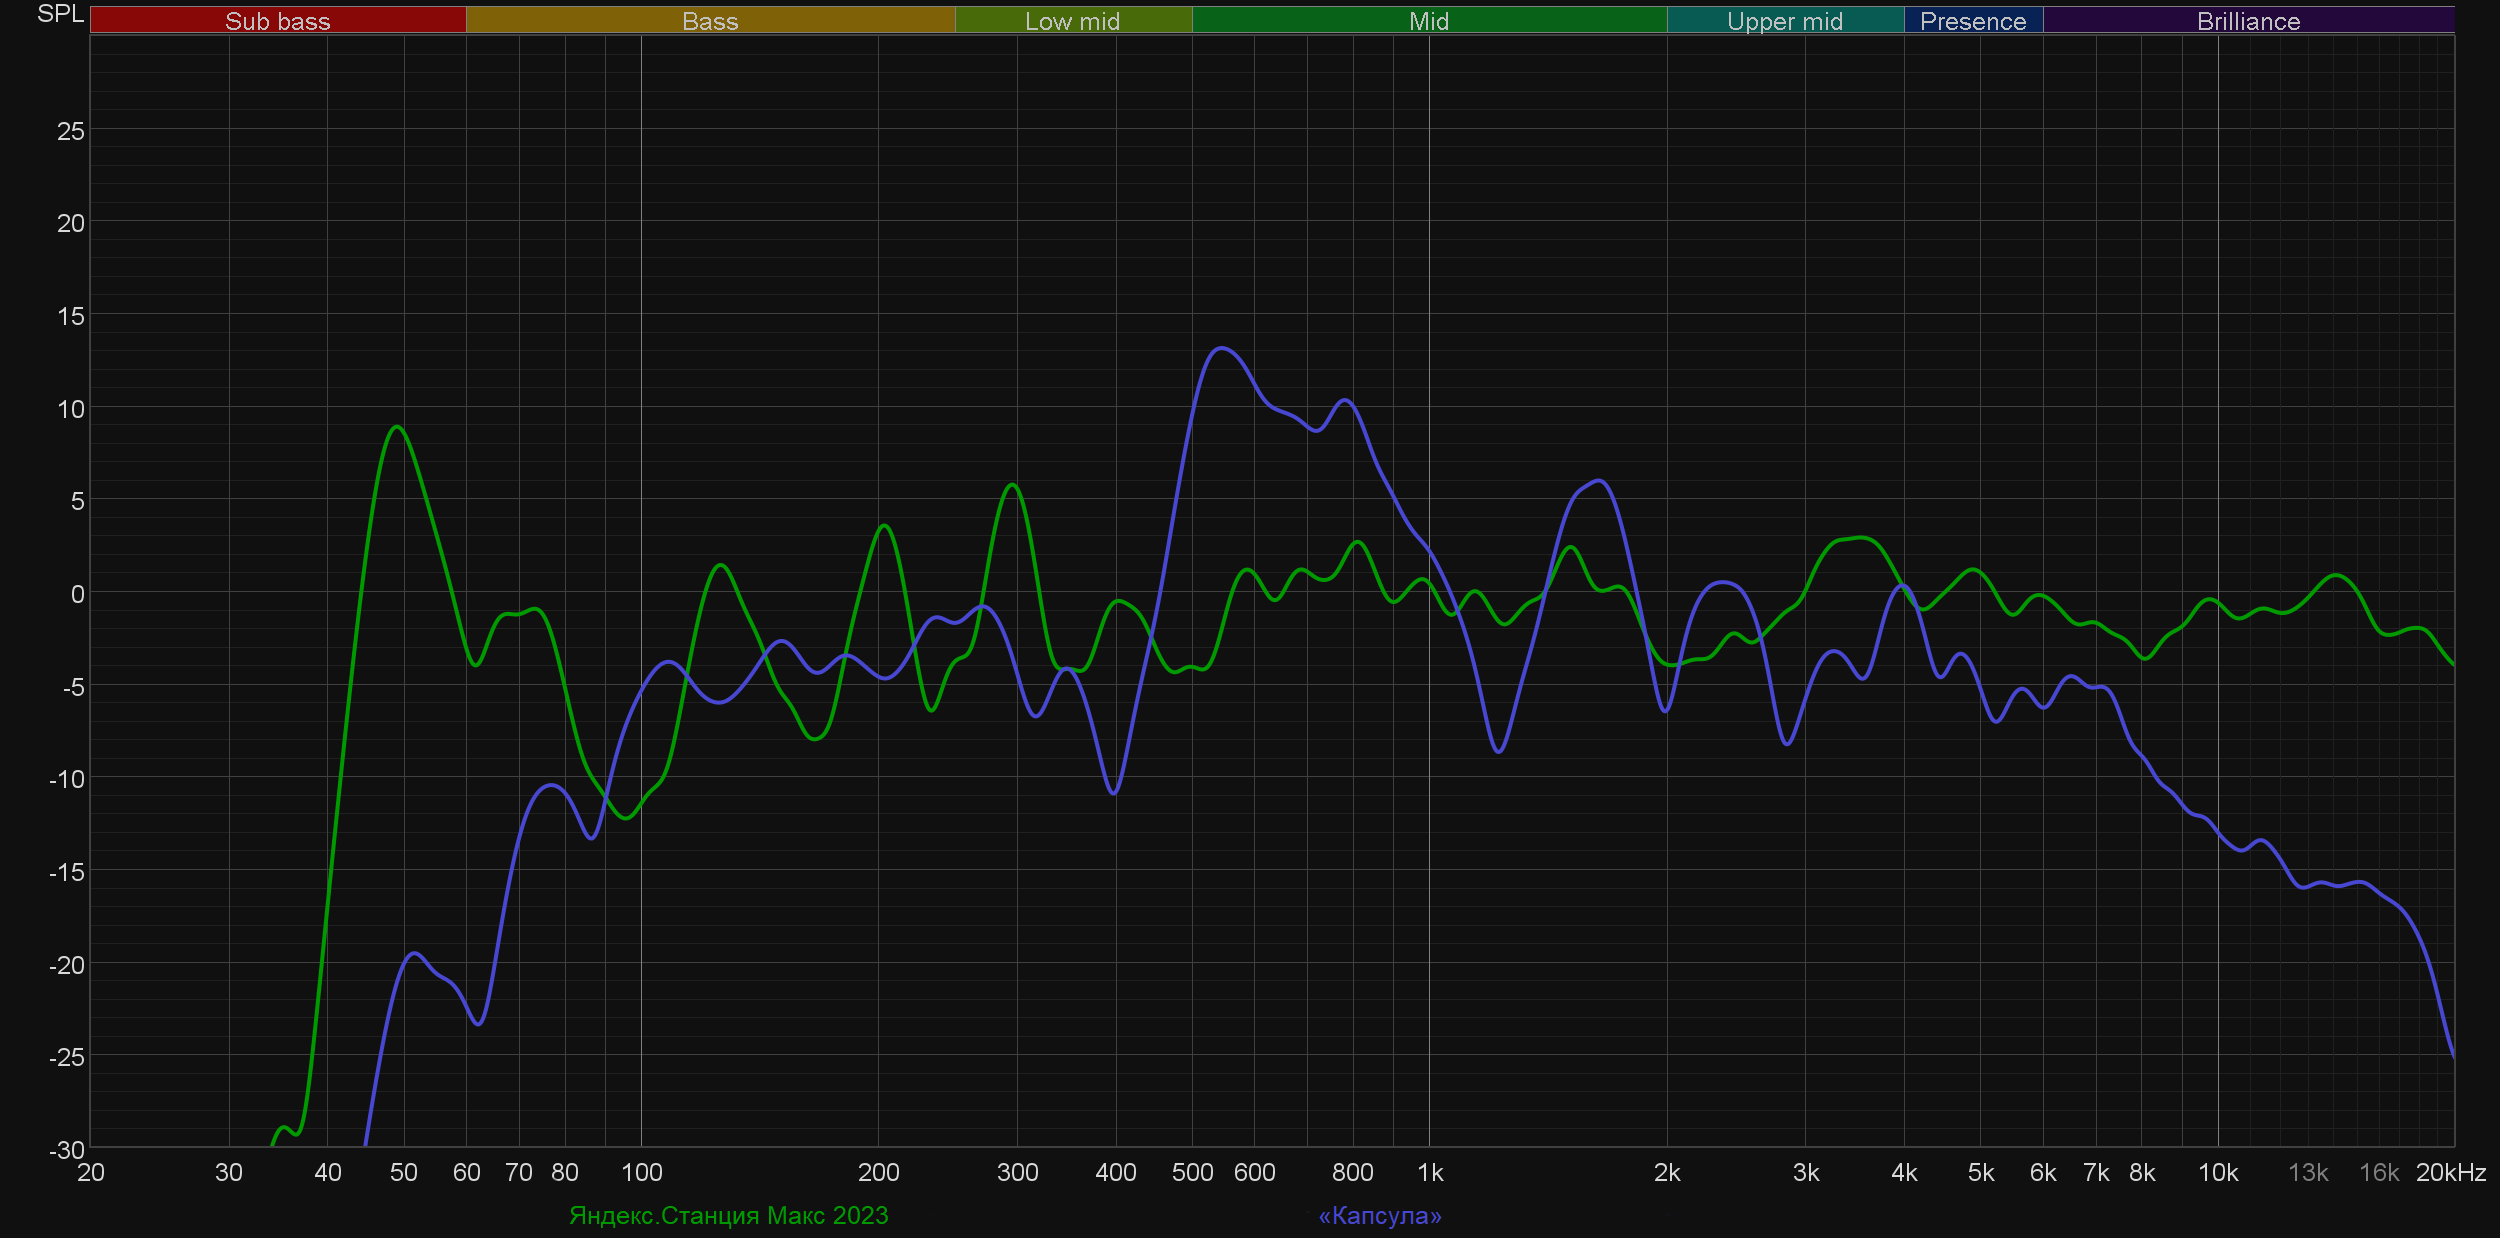Click the SPL axis label

pyautogui.click(x=60, y=14)
